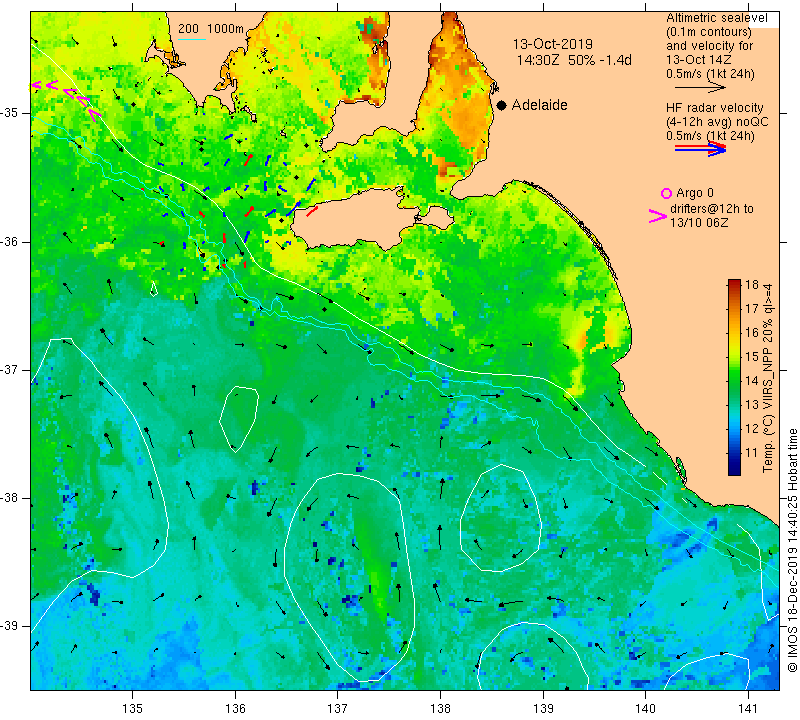The width and height of the screenshot is (800, 720).
Task: Click the latitude axis label -39
Action: point(10,626)
